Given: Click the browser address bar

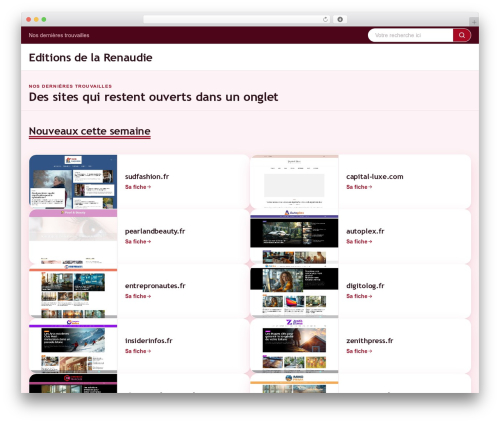Looking at the screenshot, I should coord(237,19).
